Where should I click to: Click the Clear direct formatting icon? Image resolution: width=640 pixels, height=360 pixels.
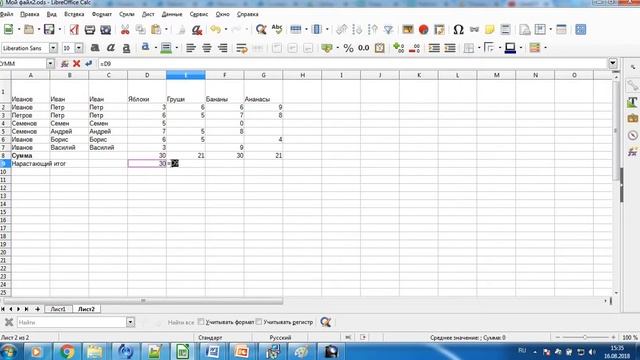197,29
